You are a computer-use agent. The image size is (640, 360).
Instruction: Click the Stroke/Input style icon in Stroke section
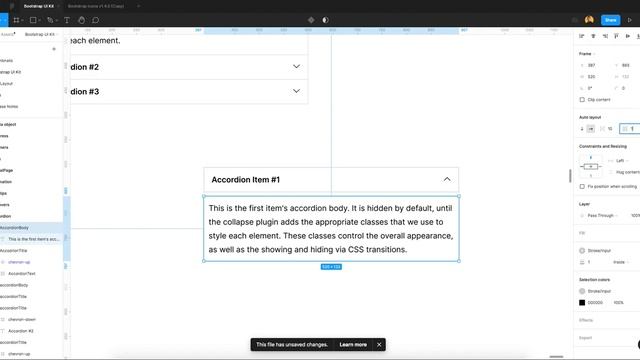tap(582, 251)
